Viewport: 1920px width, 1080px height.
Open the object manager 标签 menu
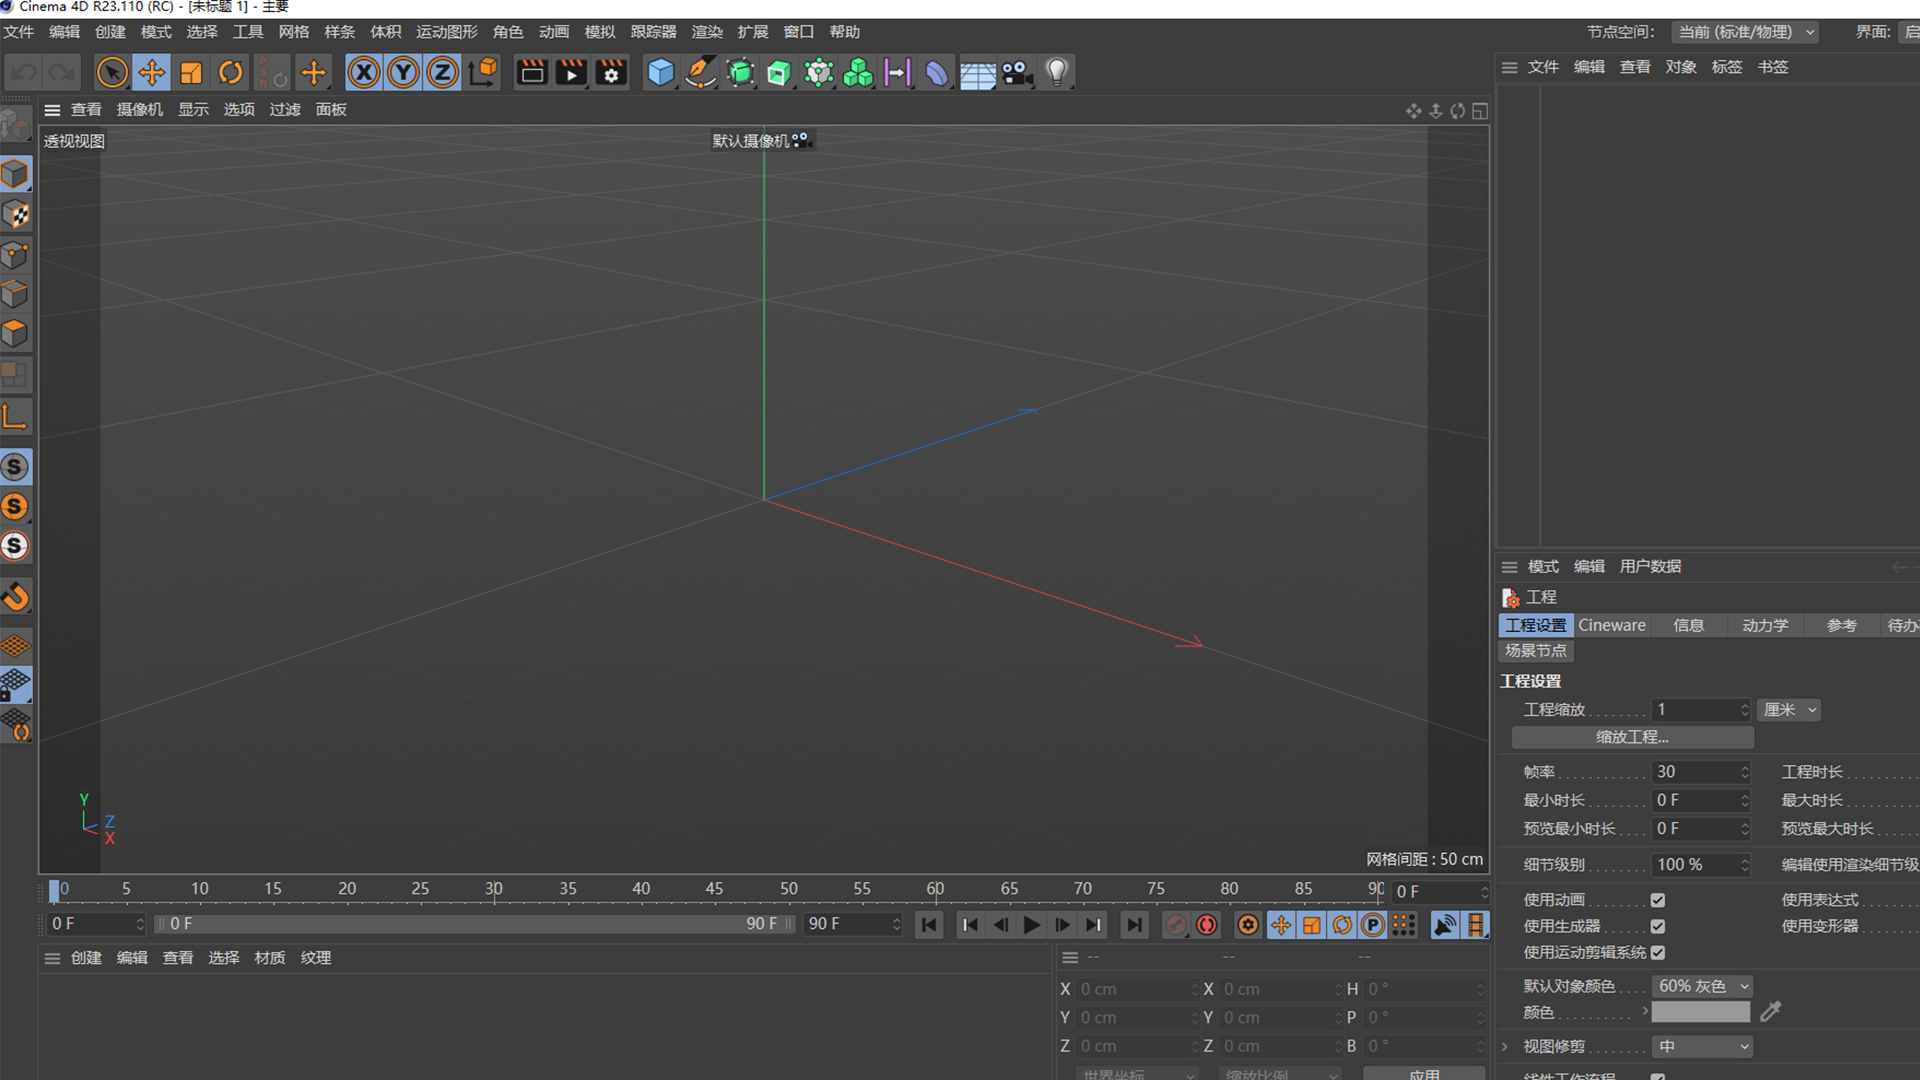[1727, 67]
